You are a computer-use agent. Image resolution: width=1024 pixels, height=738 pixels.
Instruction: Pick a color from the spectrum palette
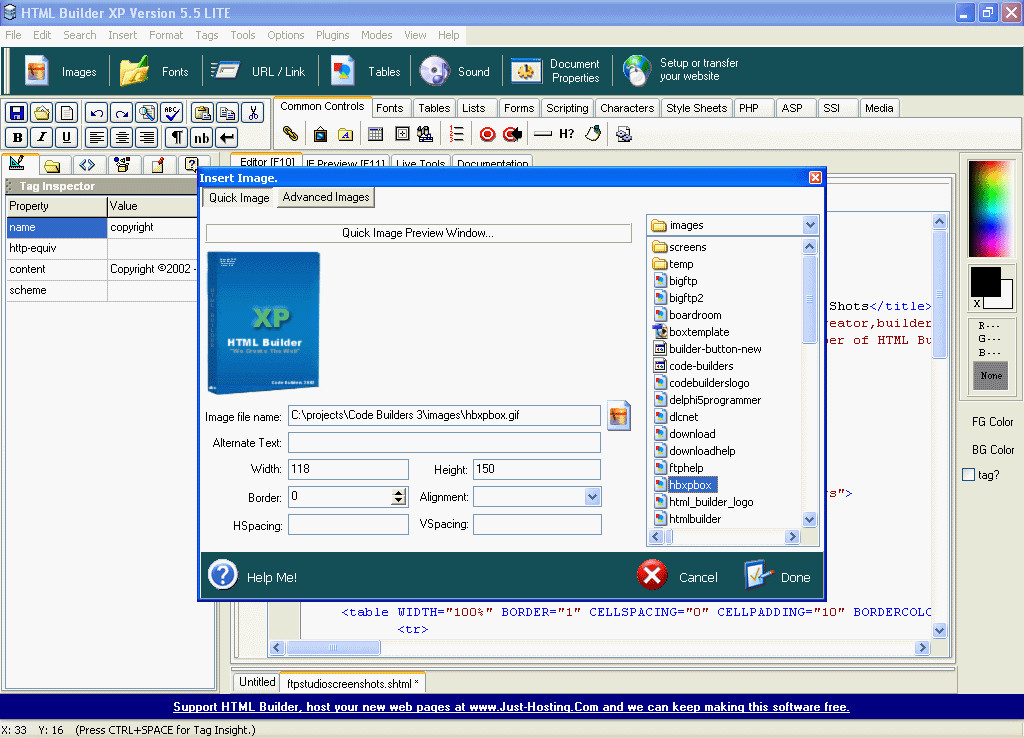pyautogui.click(x=991, y=208)
